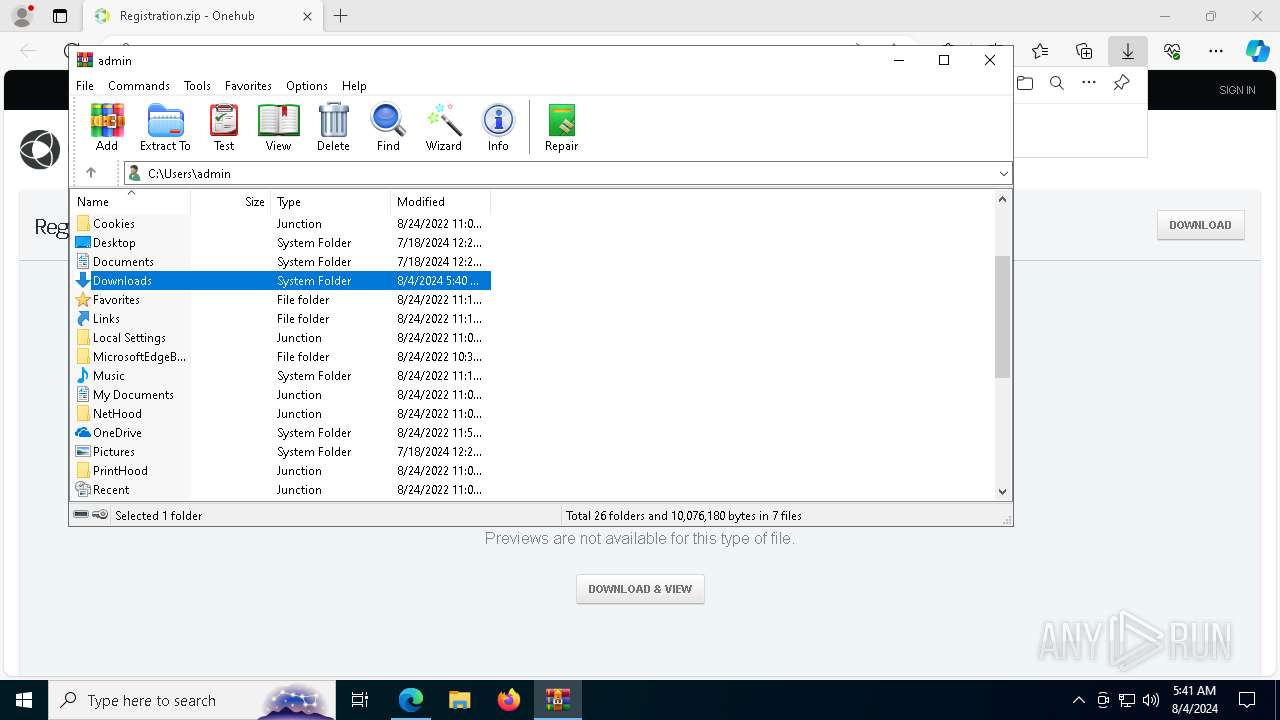Open the Favorites menu
The height and width of the screenshot is (720, 1280).
248,86
